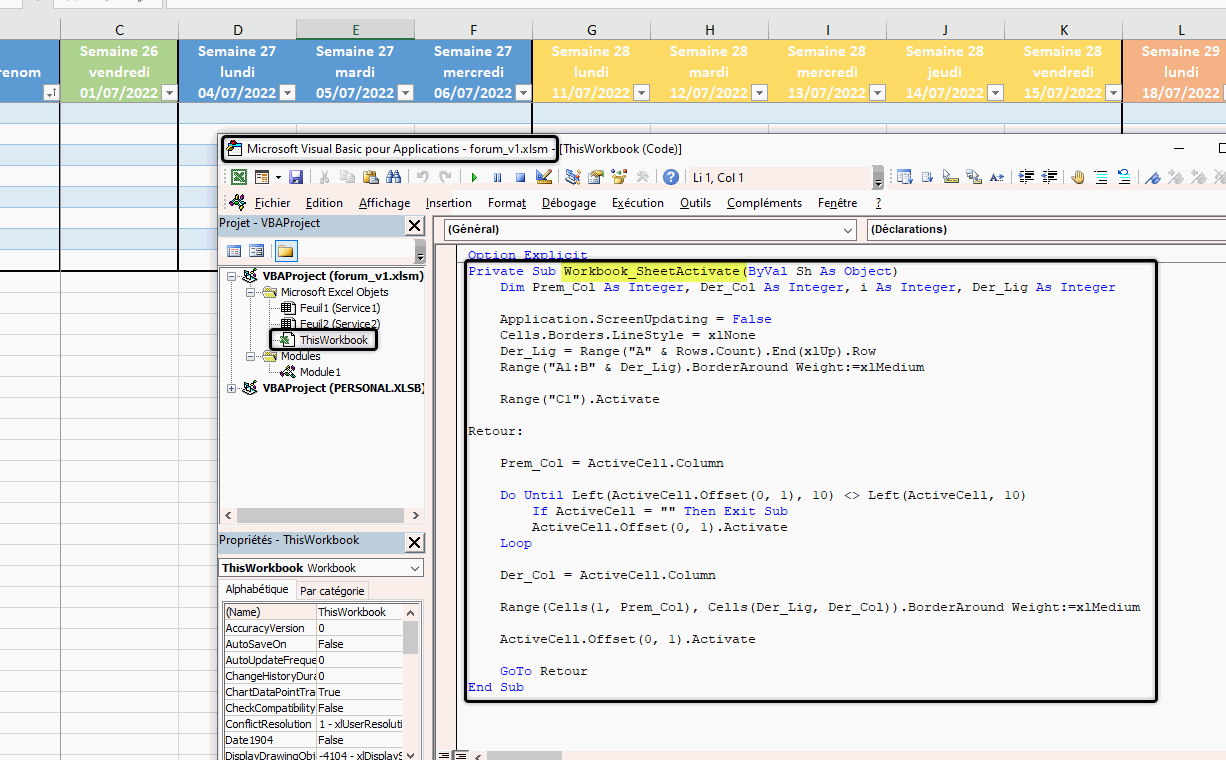The width and height of the screenshot is (1226, 760).
Task: Switch to the Par catégorie tab
Action: (x=333, y=591)
